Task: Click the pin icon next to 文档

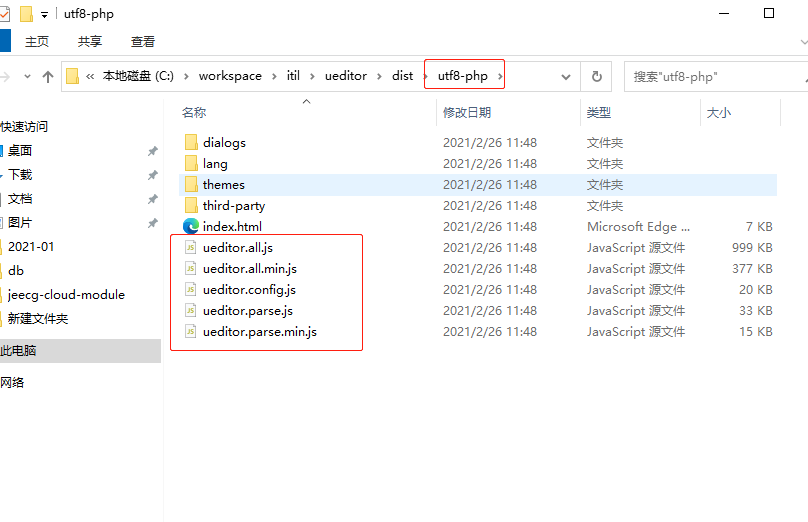Action: pos(153,199)
